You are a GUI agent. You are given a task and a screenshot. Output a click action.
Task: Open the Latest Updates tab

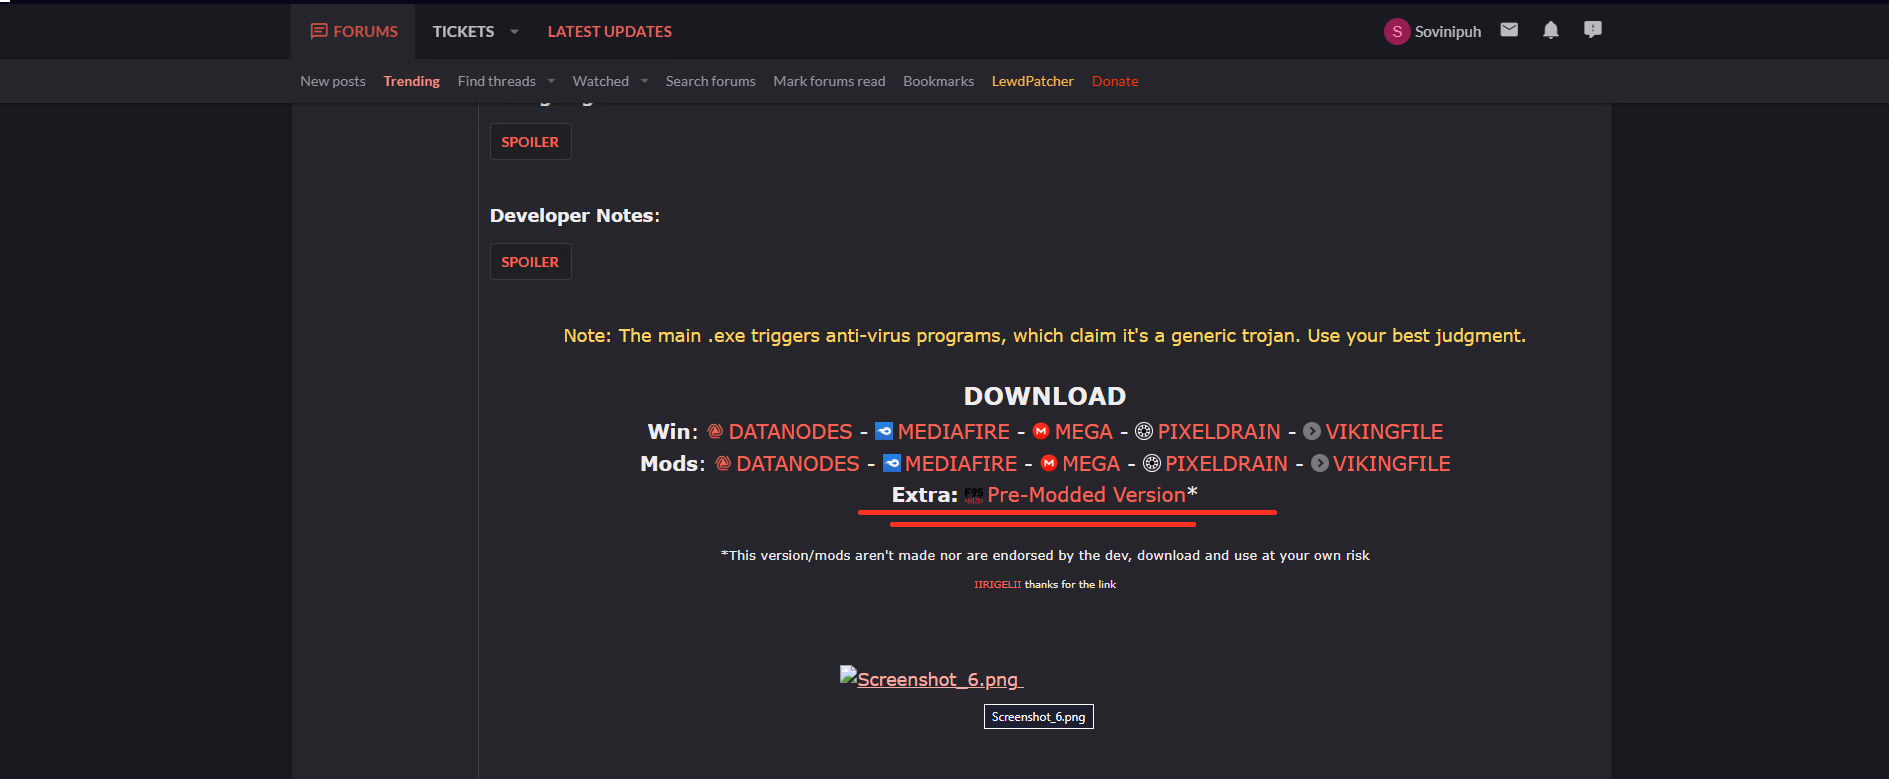[x=609, y=32]
